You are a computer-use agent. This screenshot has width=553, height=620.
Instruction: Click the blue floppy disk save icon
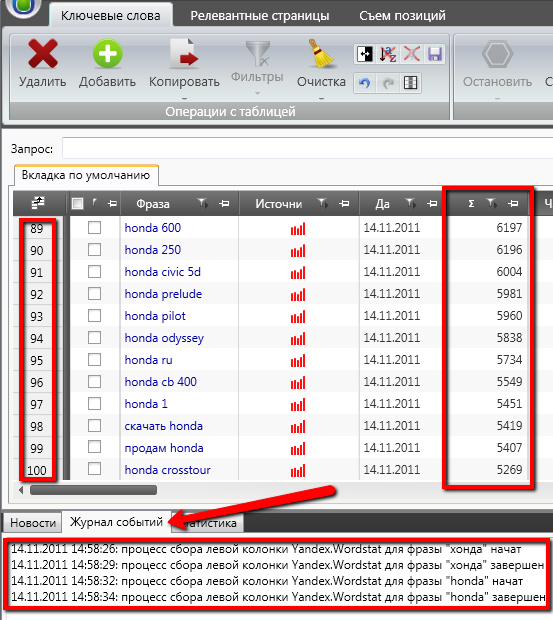click(435, 54)
